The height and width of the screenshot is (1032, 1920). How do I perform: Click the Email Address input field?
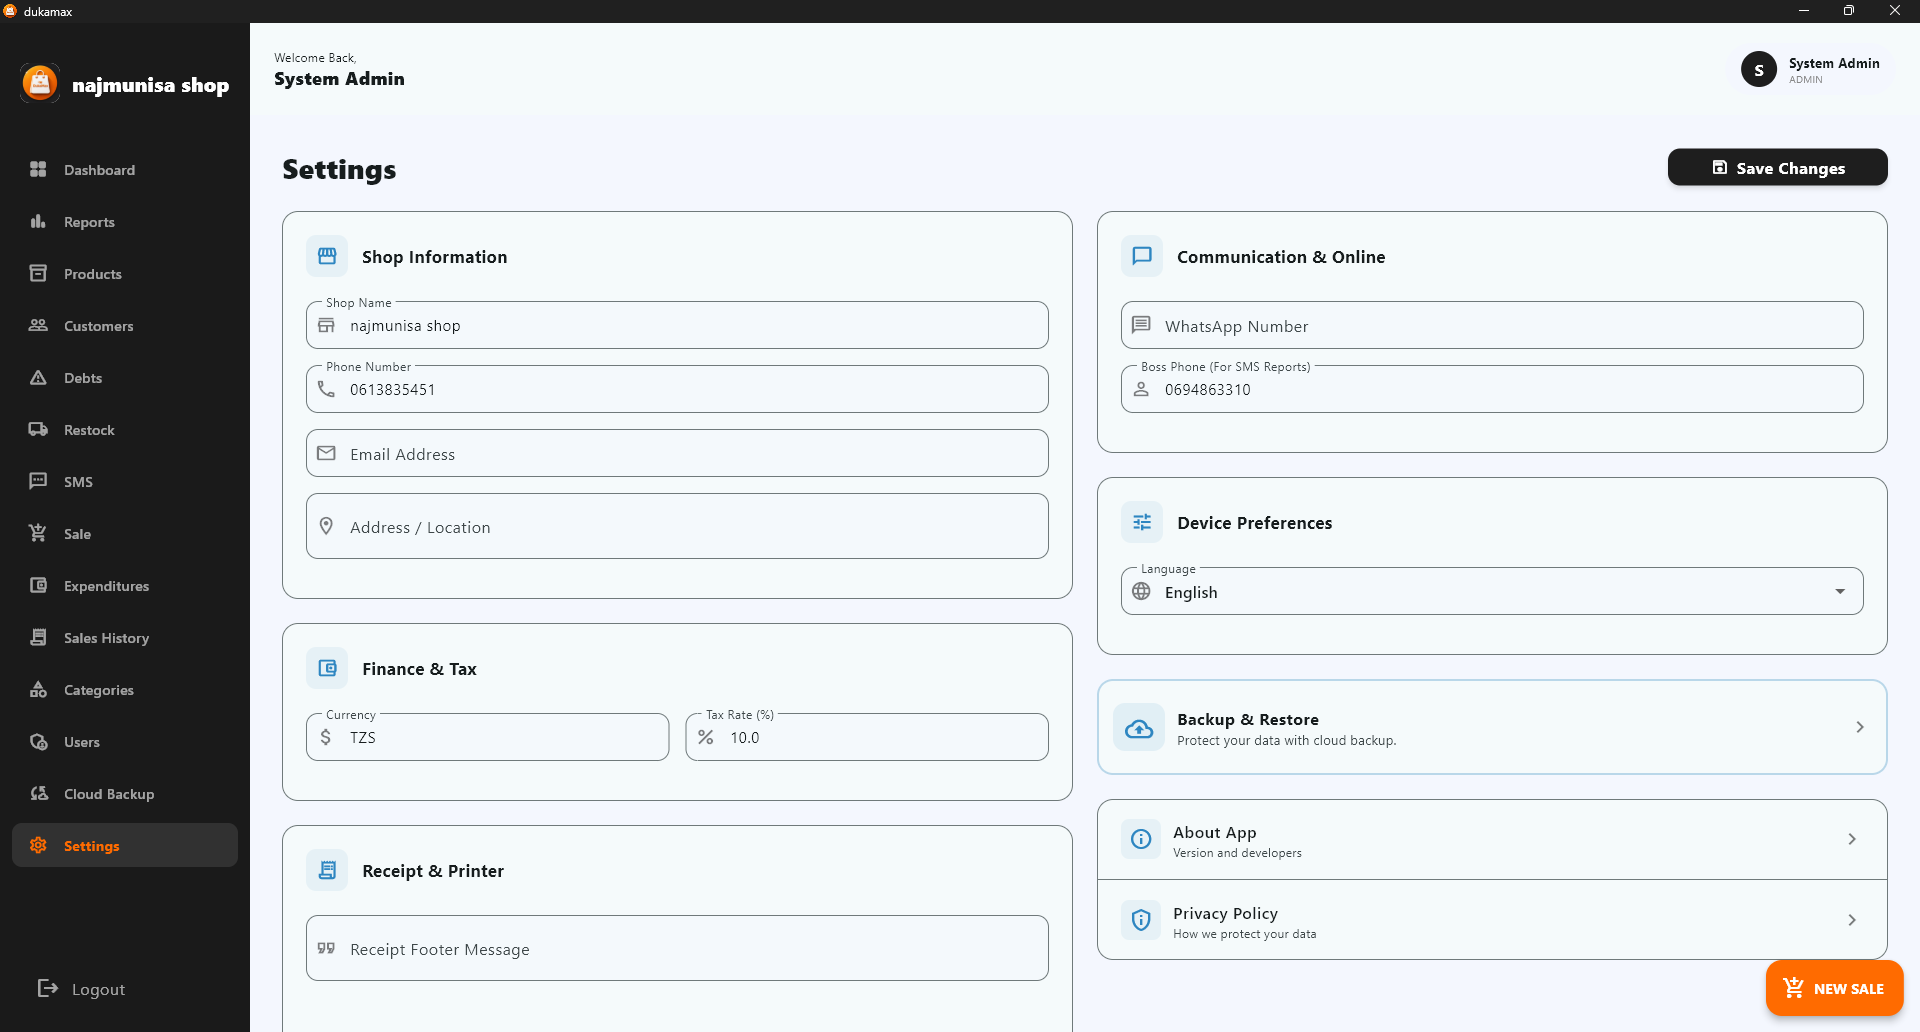point(677,453)
